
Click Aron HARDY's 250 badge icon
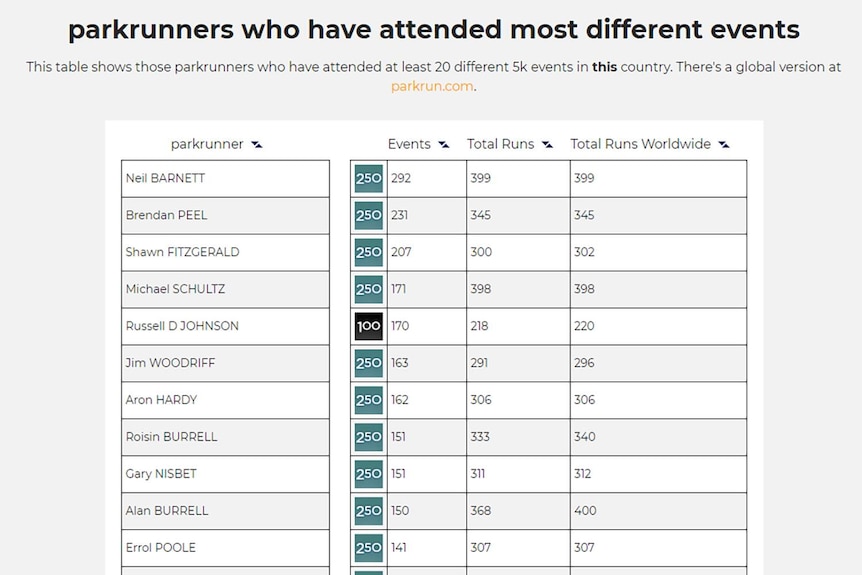(368, 400)
